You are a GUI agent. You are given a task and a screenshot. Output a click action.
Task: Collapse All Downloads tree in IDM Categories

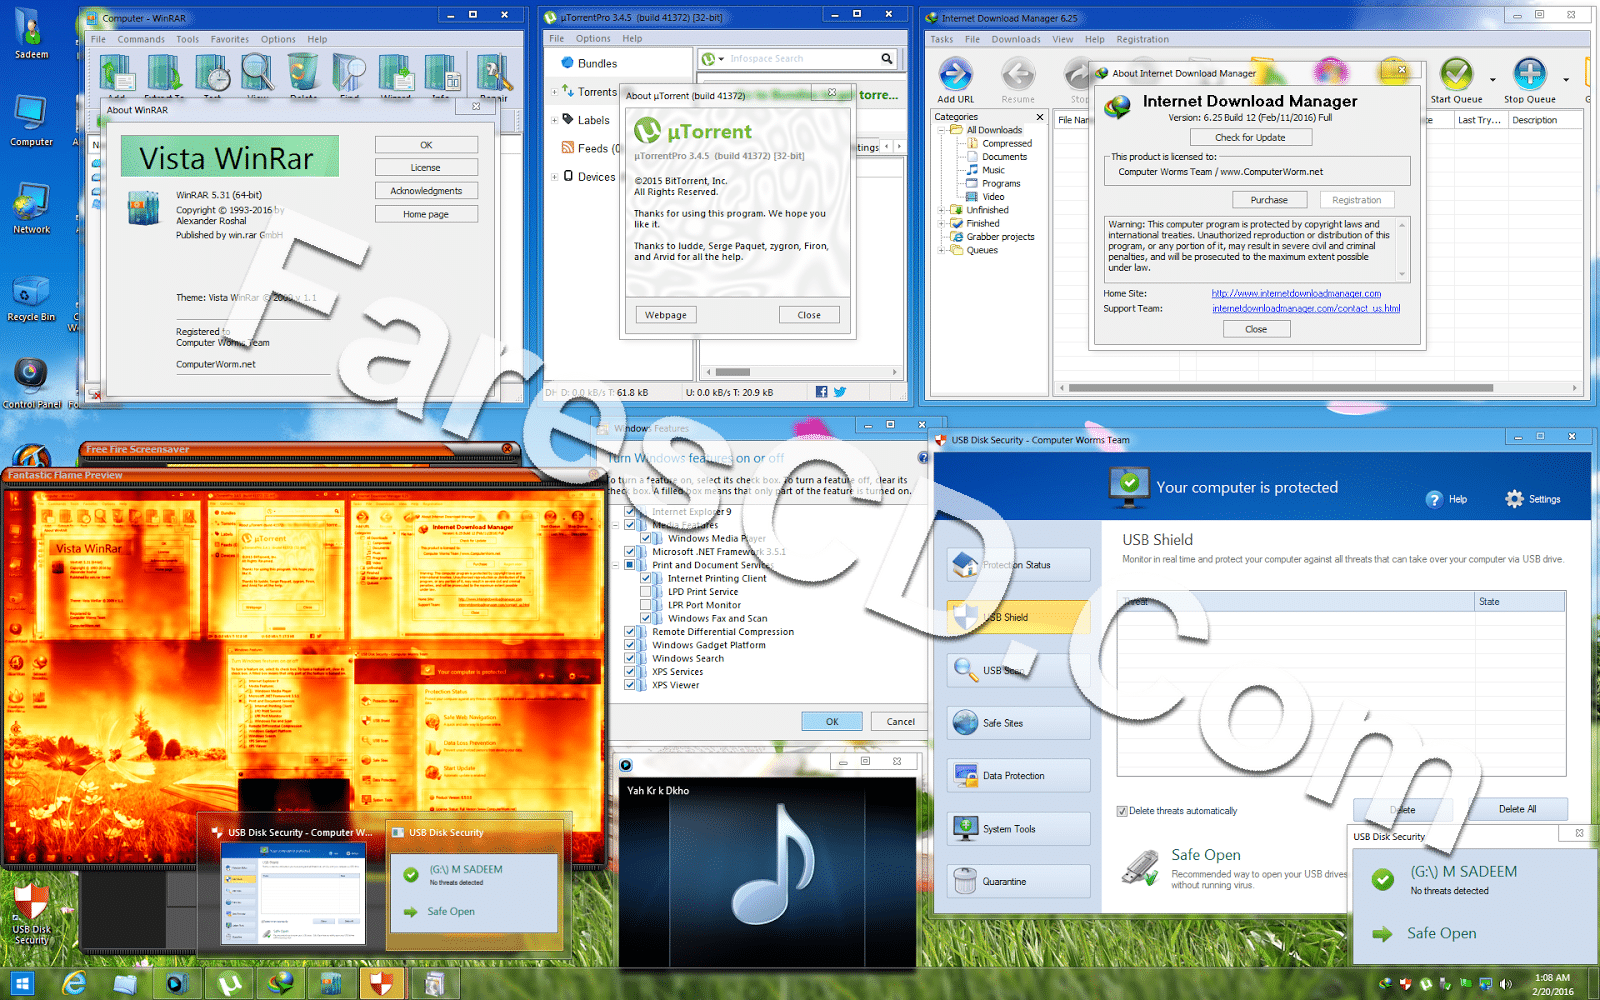(942, 130)
